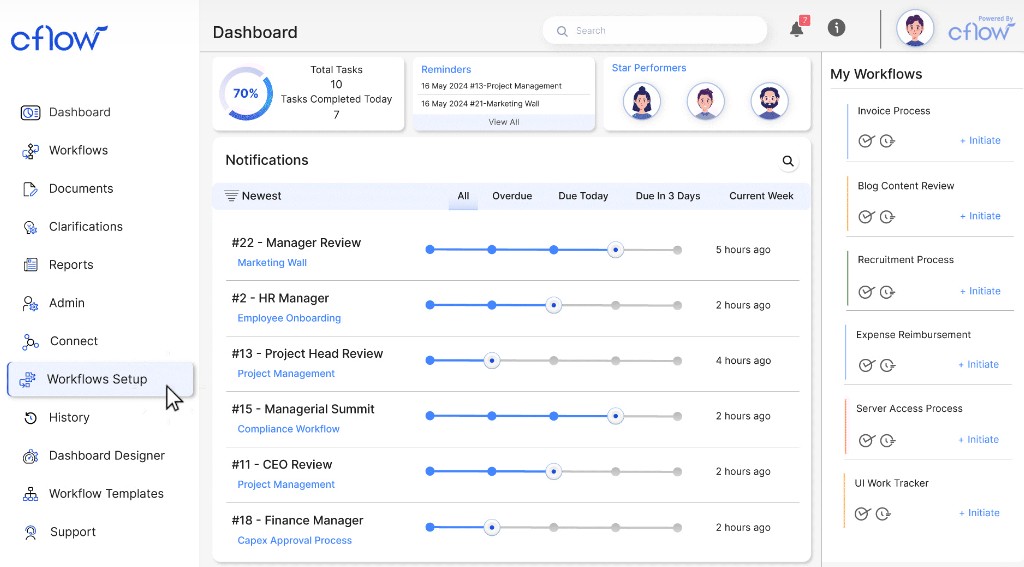Click current step on Project Head Review progress
This screenshot has height=567, width=1024.
pyautogui.click(x=492, y=361)
